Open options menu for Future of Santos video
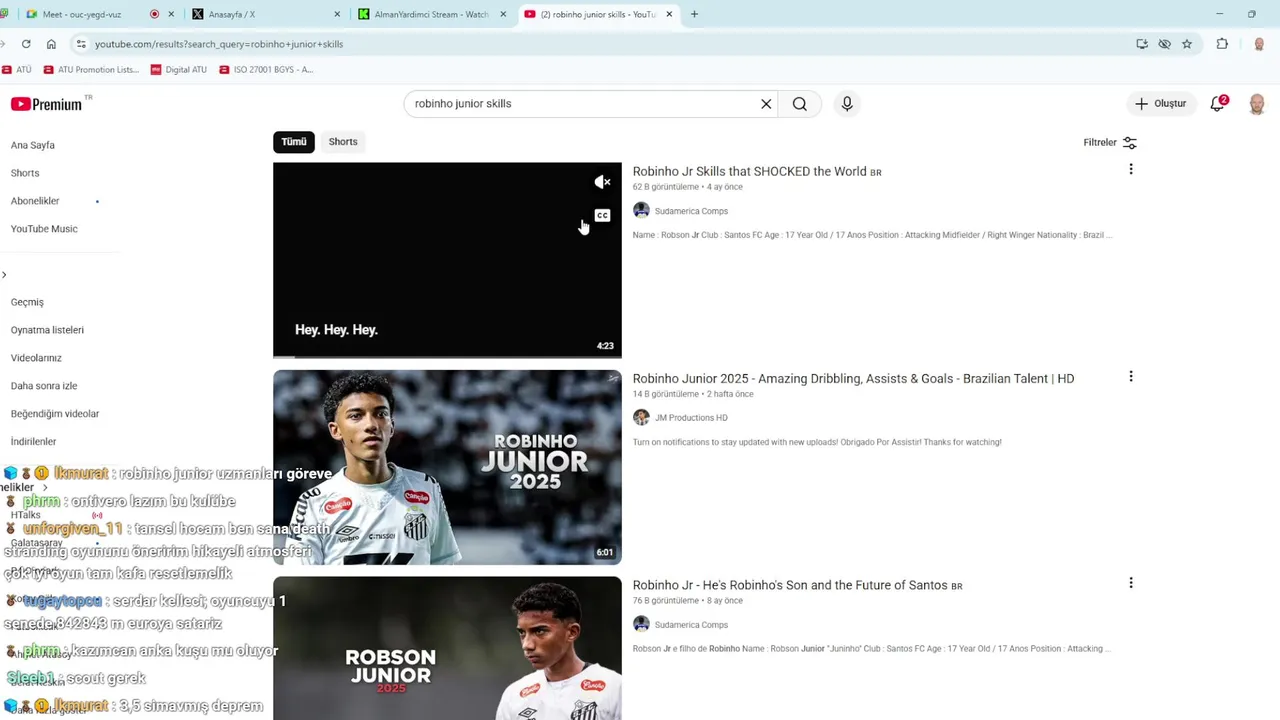1280x720 pixels. (x=1131, y=583)
